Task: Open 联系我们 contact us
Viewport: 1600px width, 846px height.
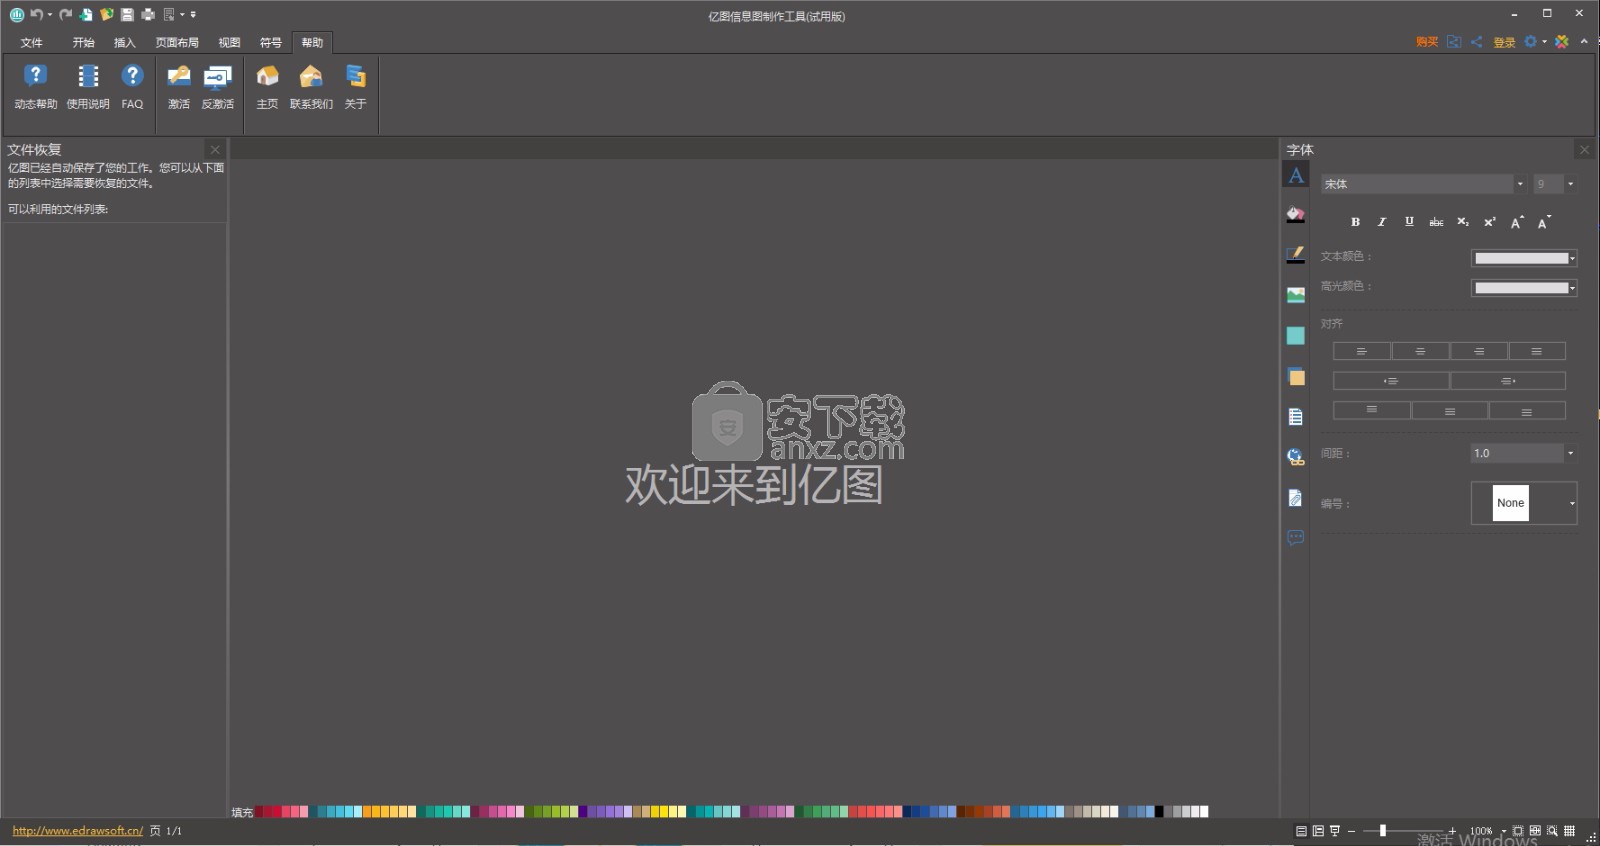Action: (311, 86)
